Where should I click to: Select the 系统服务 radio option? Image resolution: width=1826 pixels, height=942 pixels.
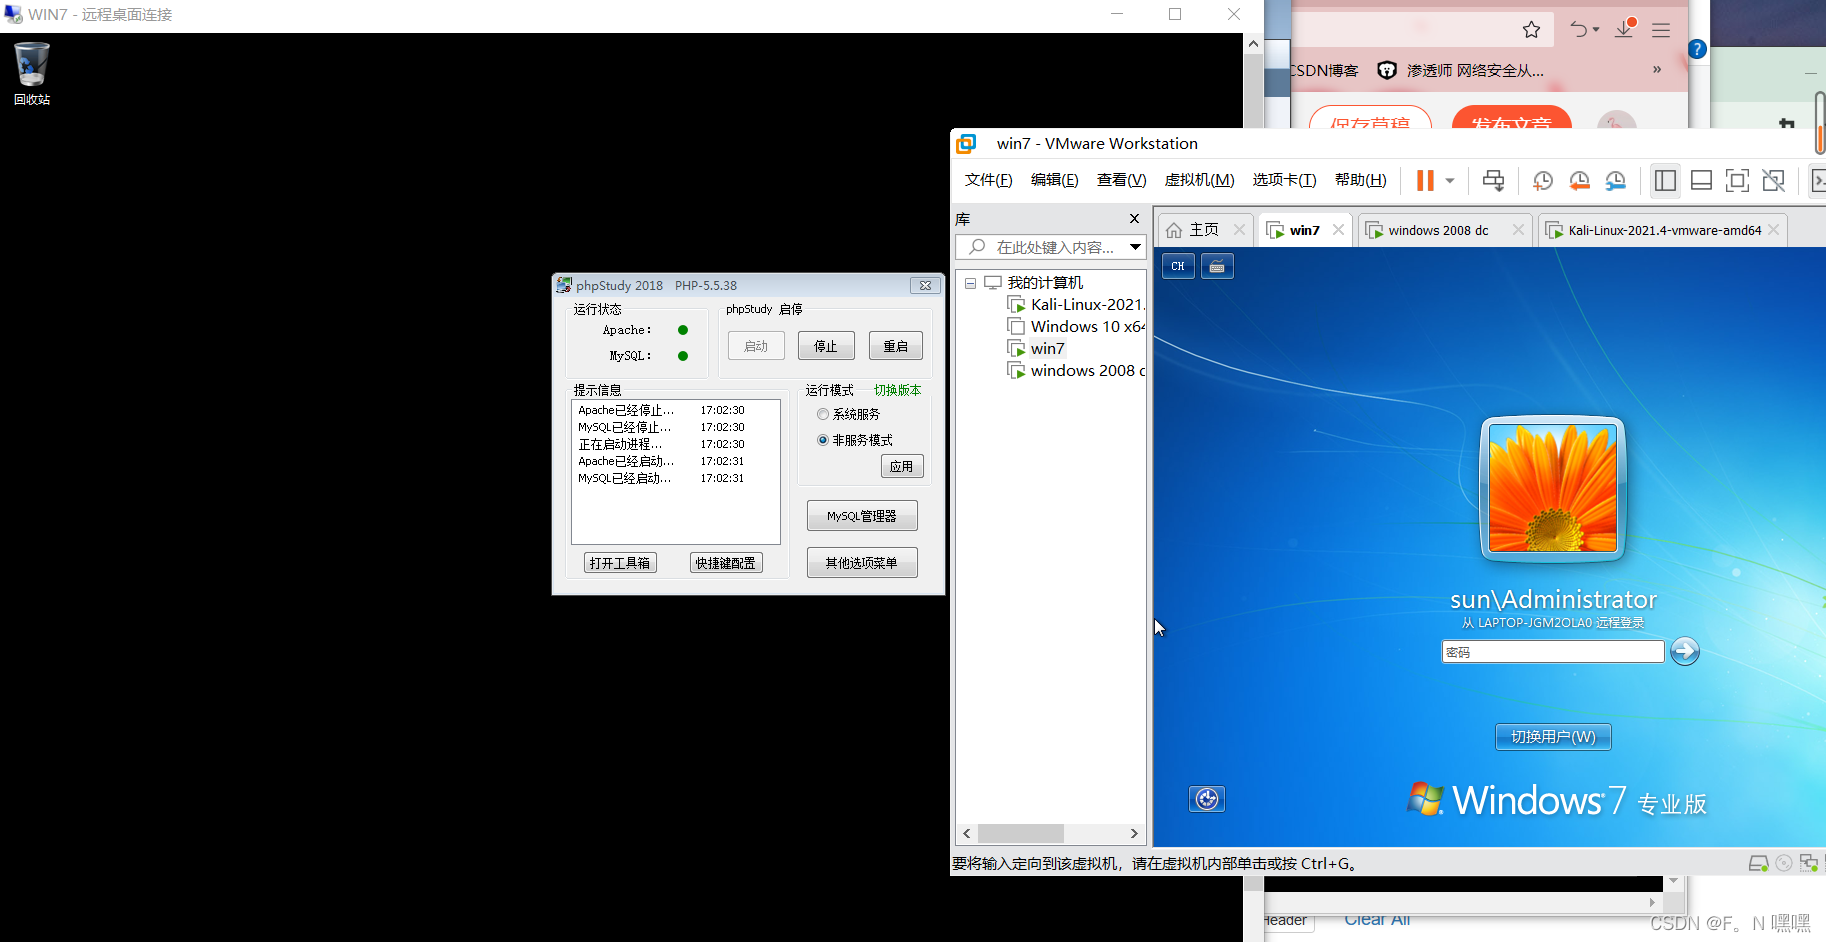[x=848, y=414]
